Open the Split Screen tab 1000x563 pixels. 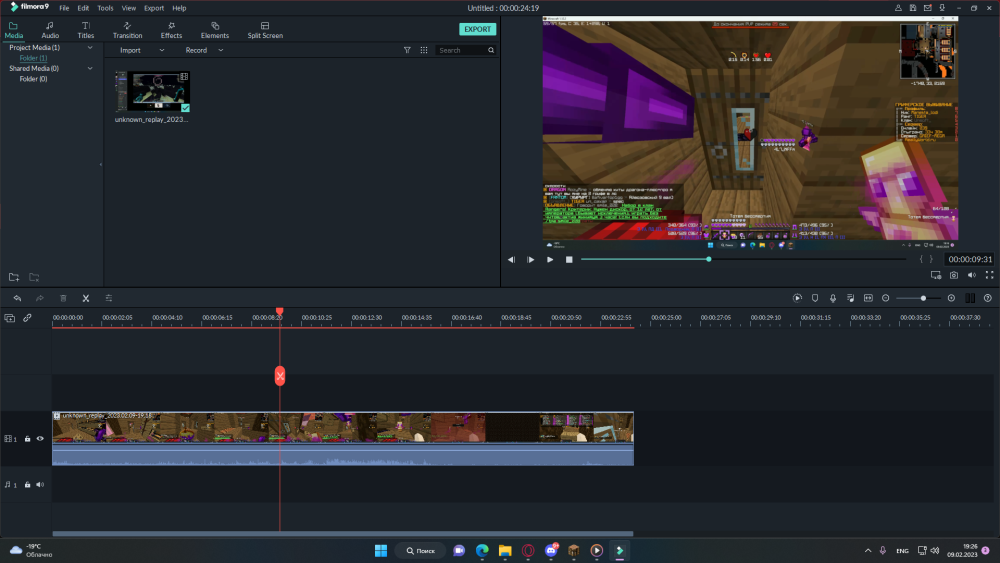265,30
